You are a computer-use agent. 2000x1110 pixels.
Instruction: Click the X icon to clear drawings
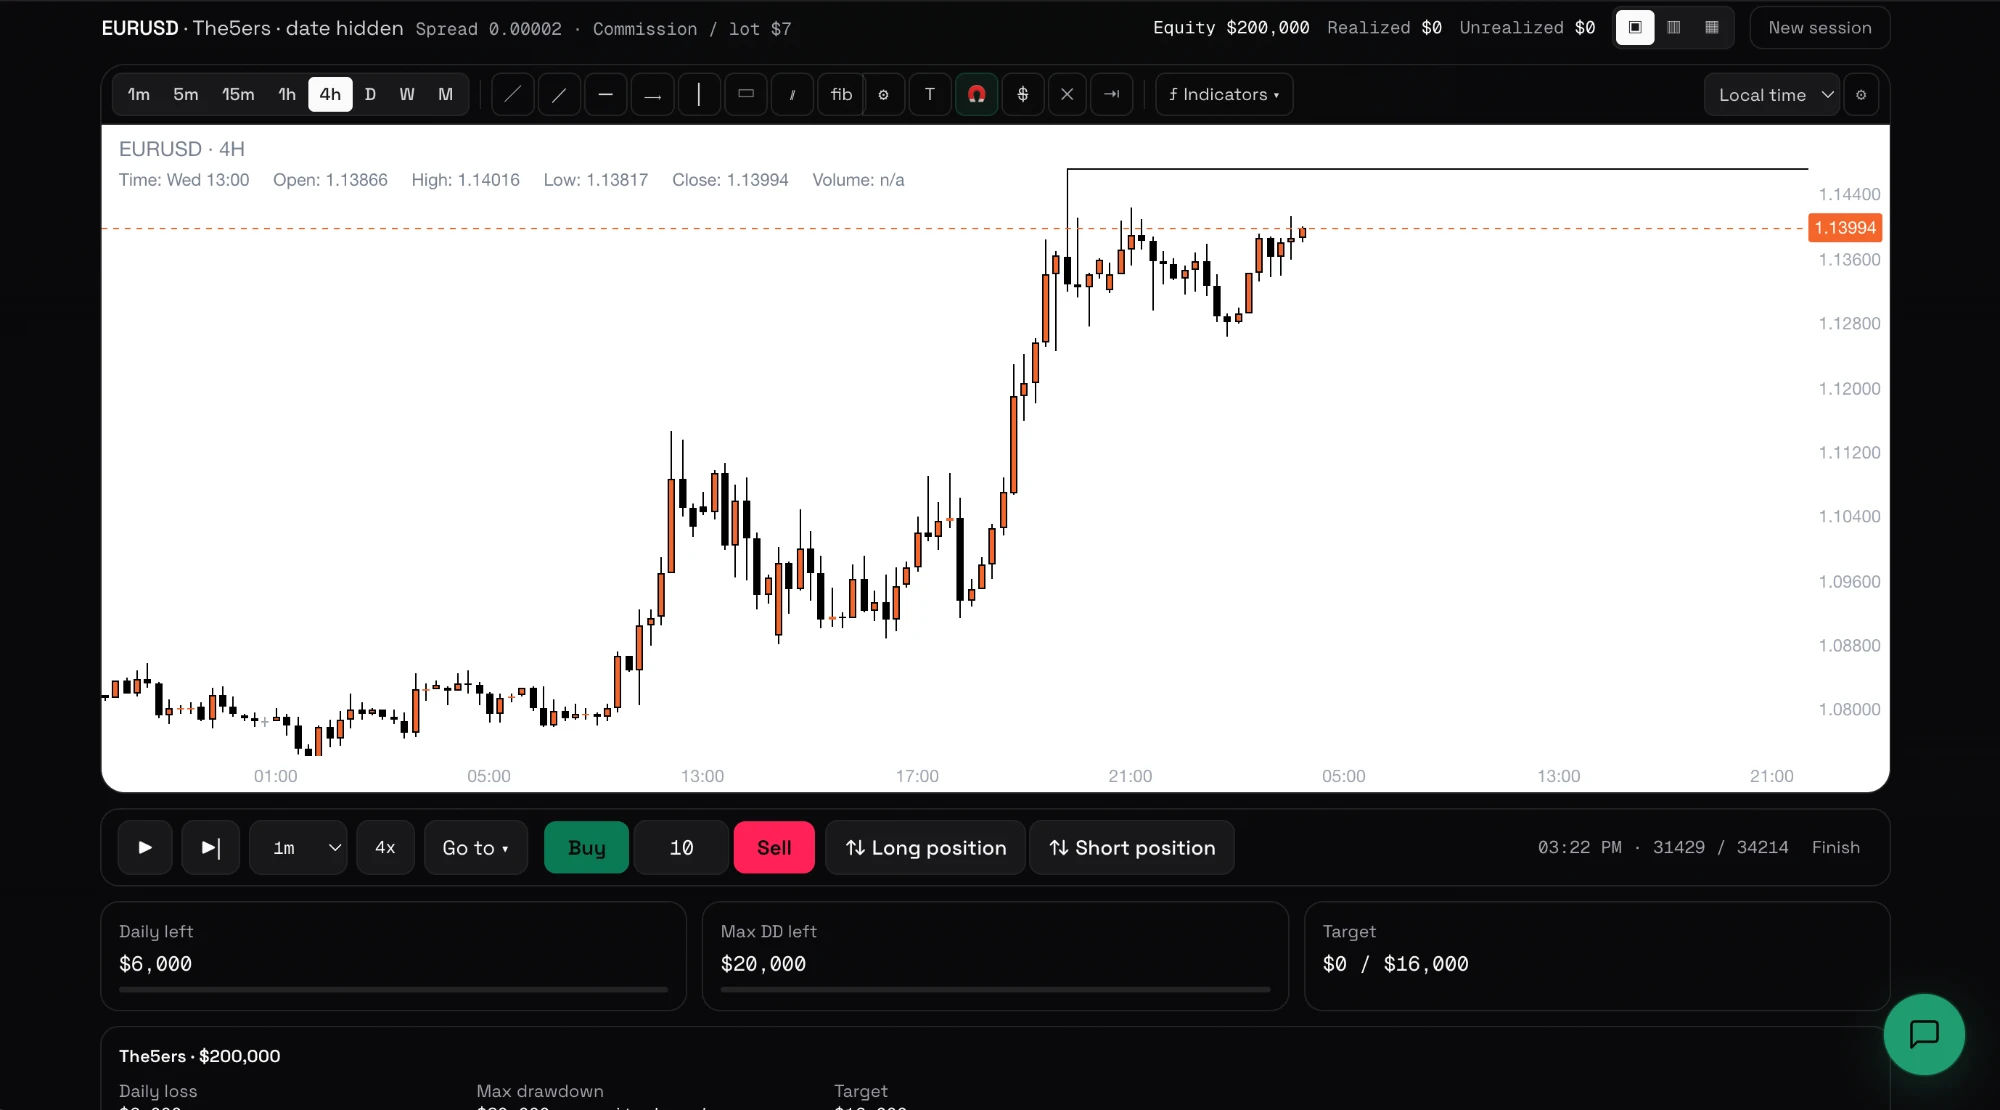click(x=1067, y=94)
